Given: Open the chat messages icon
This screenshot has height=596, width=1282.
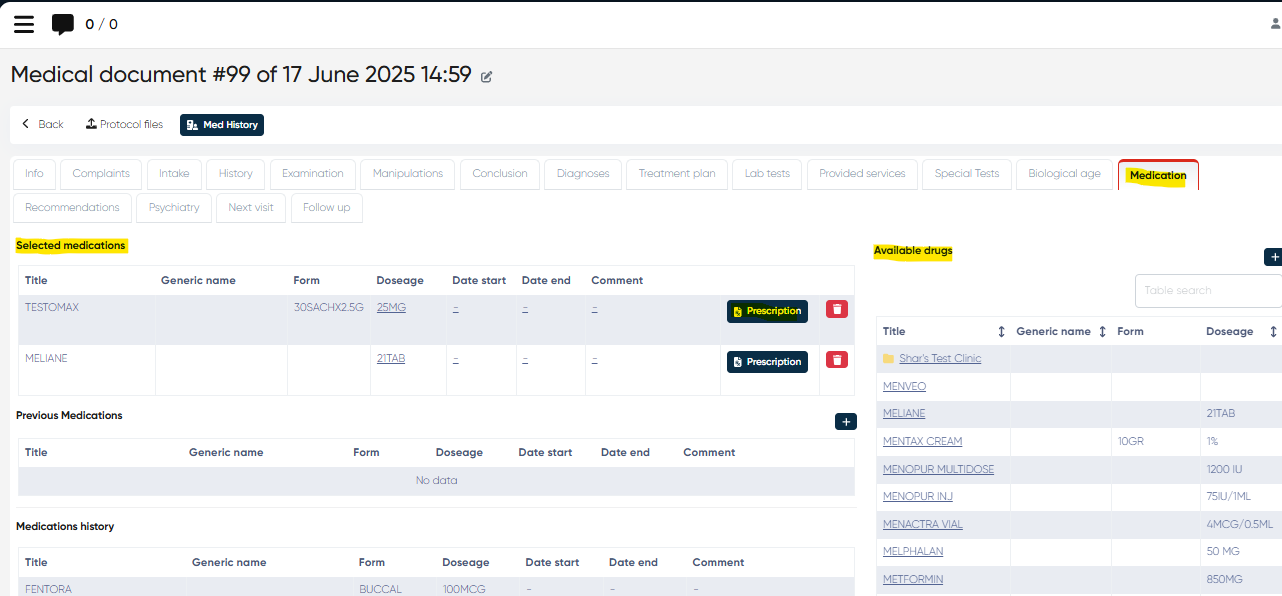Looking at the screenshot, I should (63, 24).
